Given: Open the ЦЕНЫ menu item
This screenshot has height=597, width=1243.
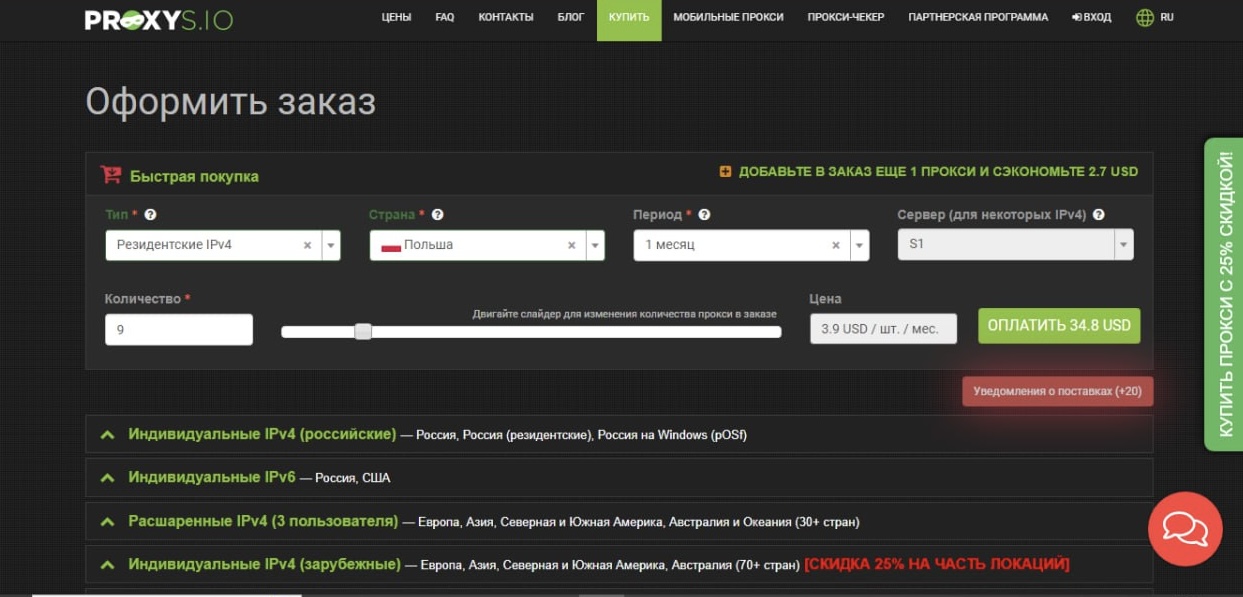Looking at the screenshot, I should [396, 17].
